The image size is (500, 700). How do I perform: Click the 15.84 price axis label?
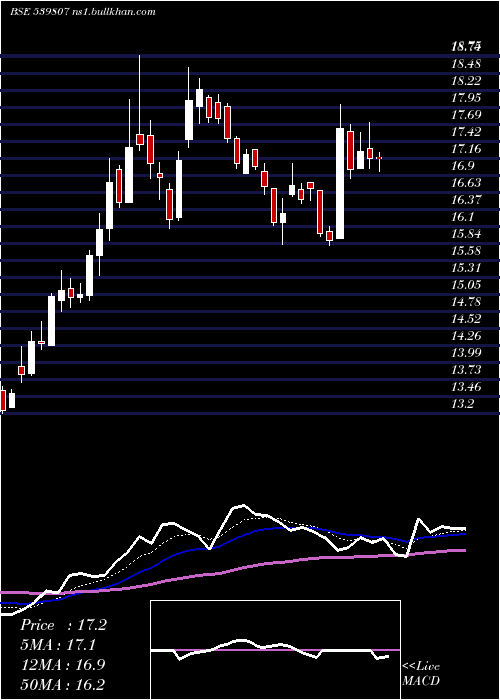(x=466, y=233)
